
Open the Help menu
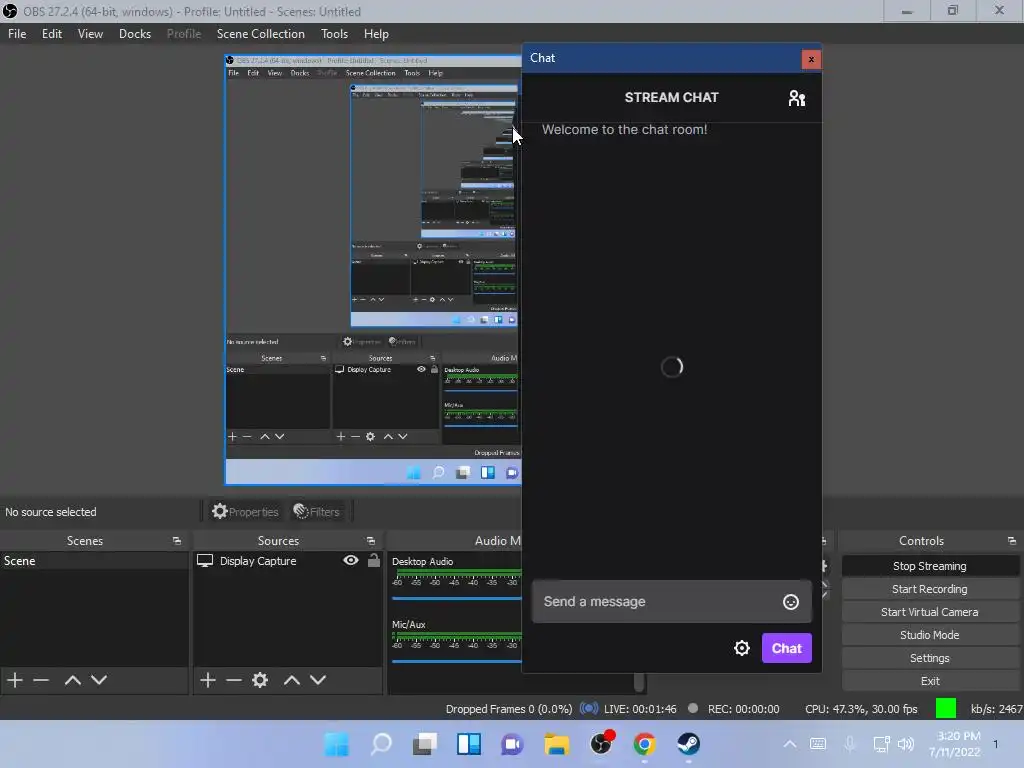pos(376,34)
